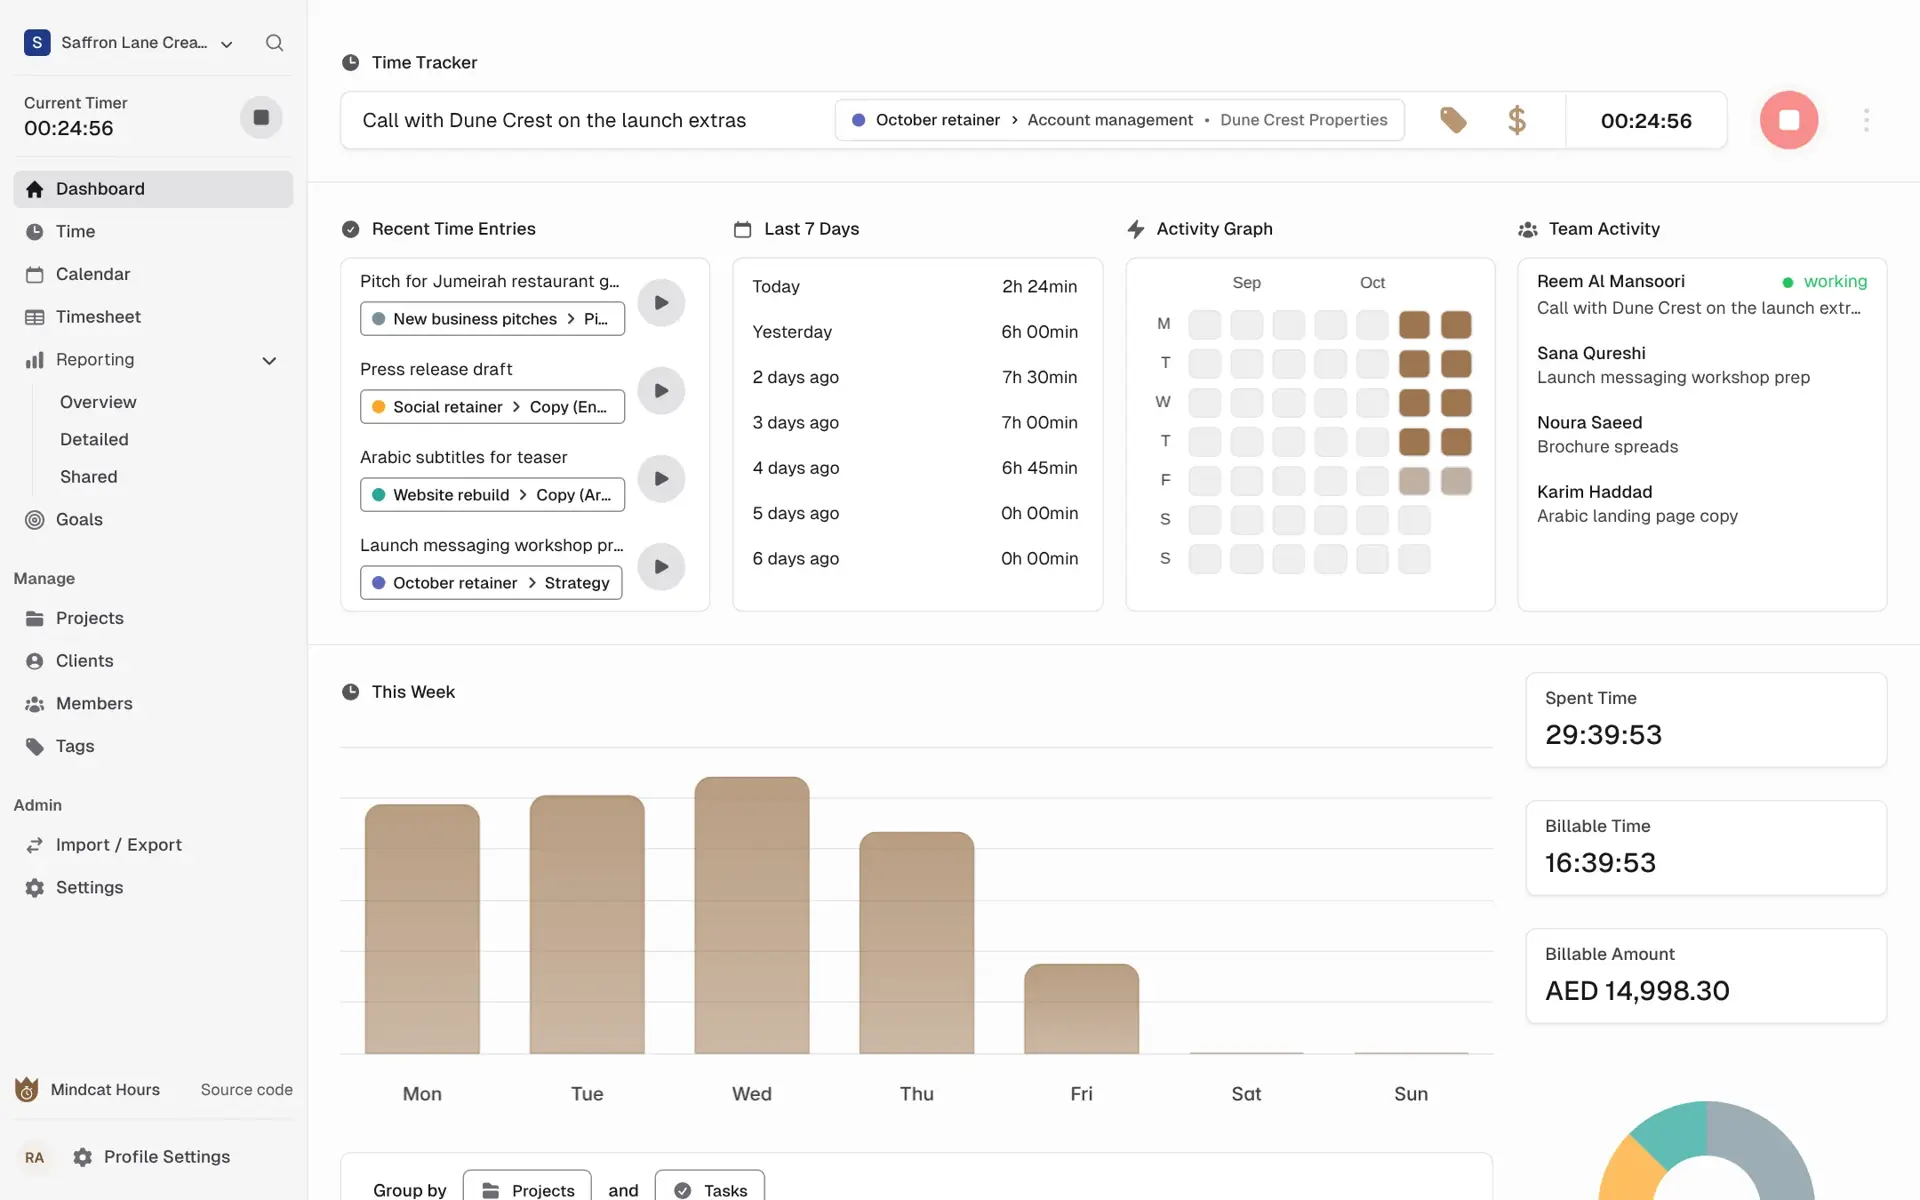This screenshot has height=1200, width=1920.
Task: Click the Friday bar in This Week chart
Action: click(1081, 1009)
